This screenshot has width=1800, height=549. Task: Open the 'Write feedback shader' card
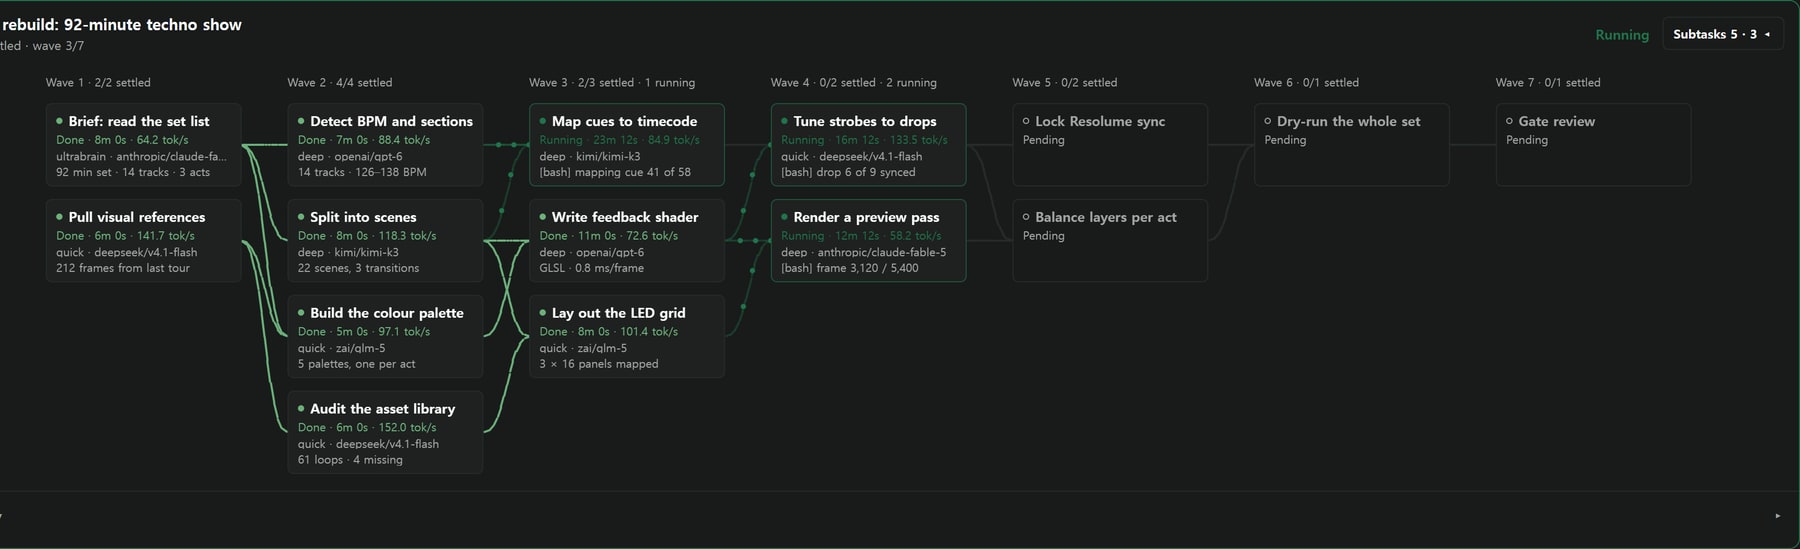tap(627, 241)
